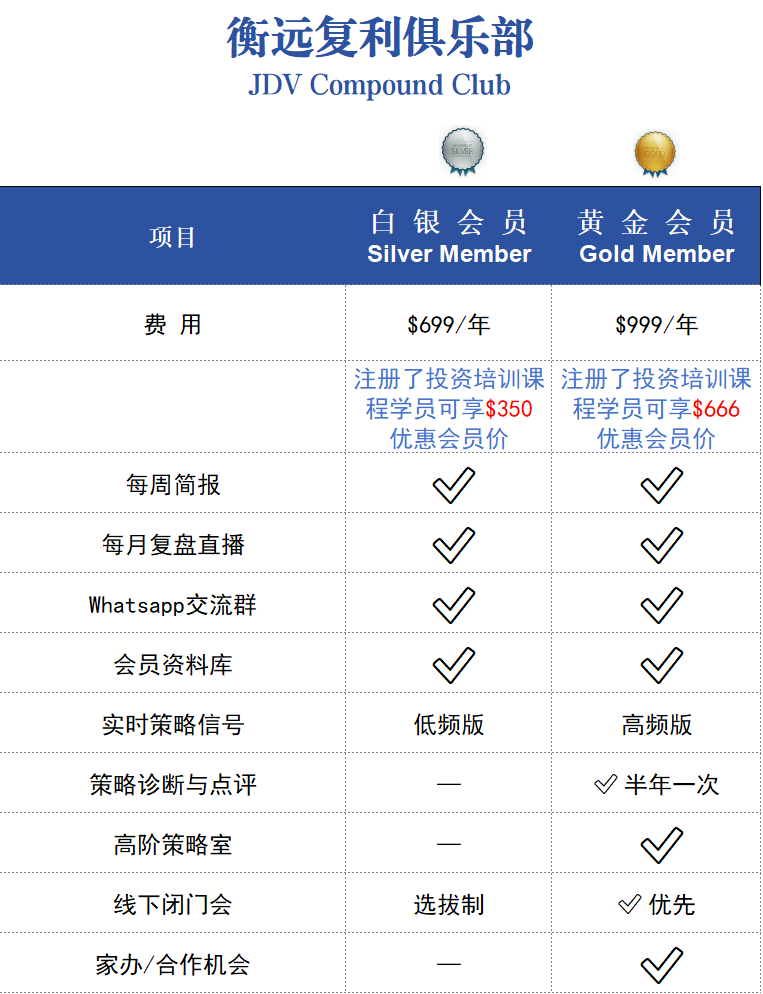Viewport: 763px width, 994px height.
Task: Click Gold checkmark for 高阶策略室
Action: pos(661,845)
